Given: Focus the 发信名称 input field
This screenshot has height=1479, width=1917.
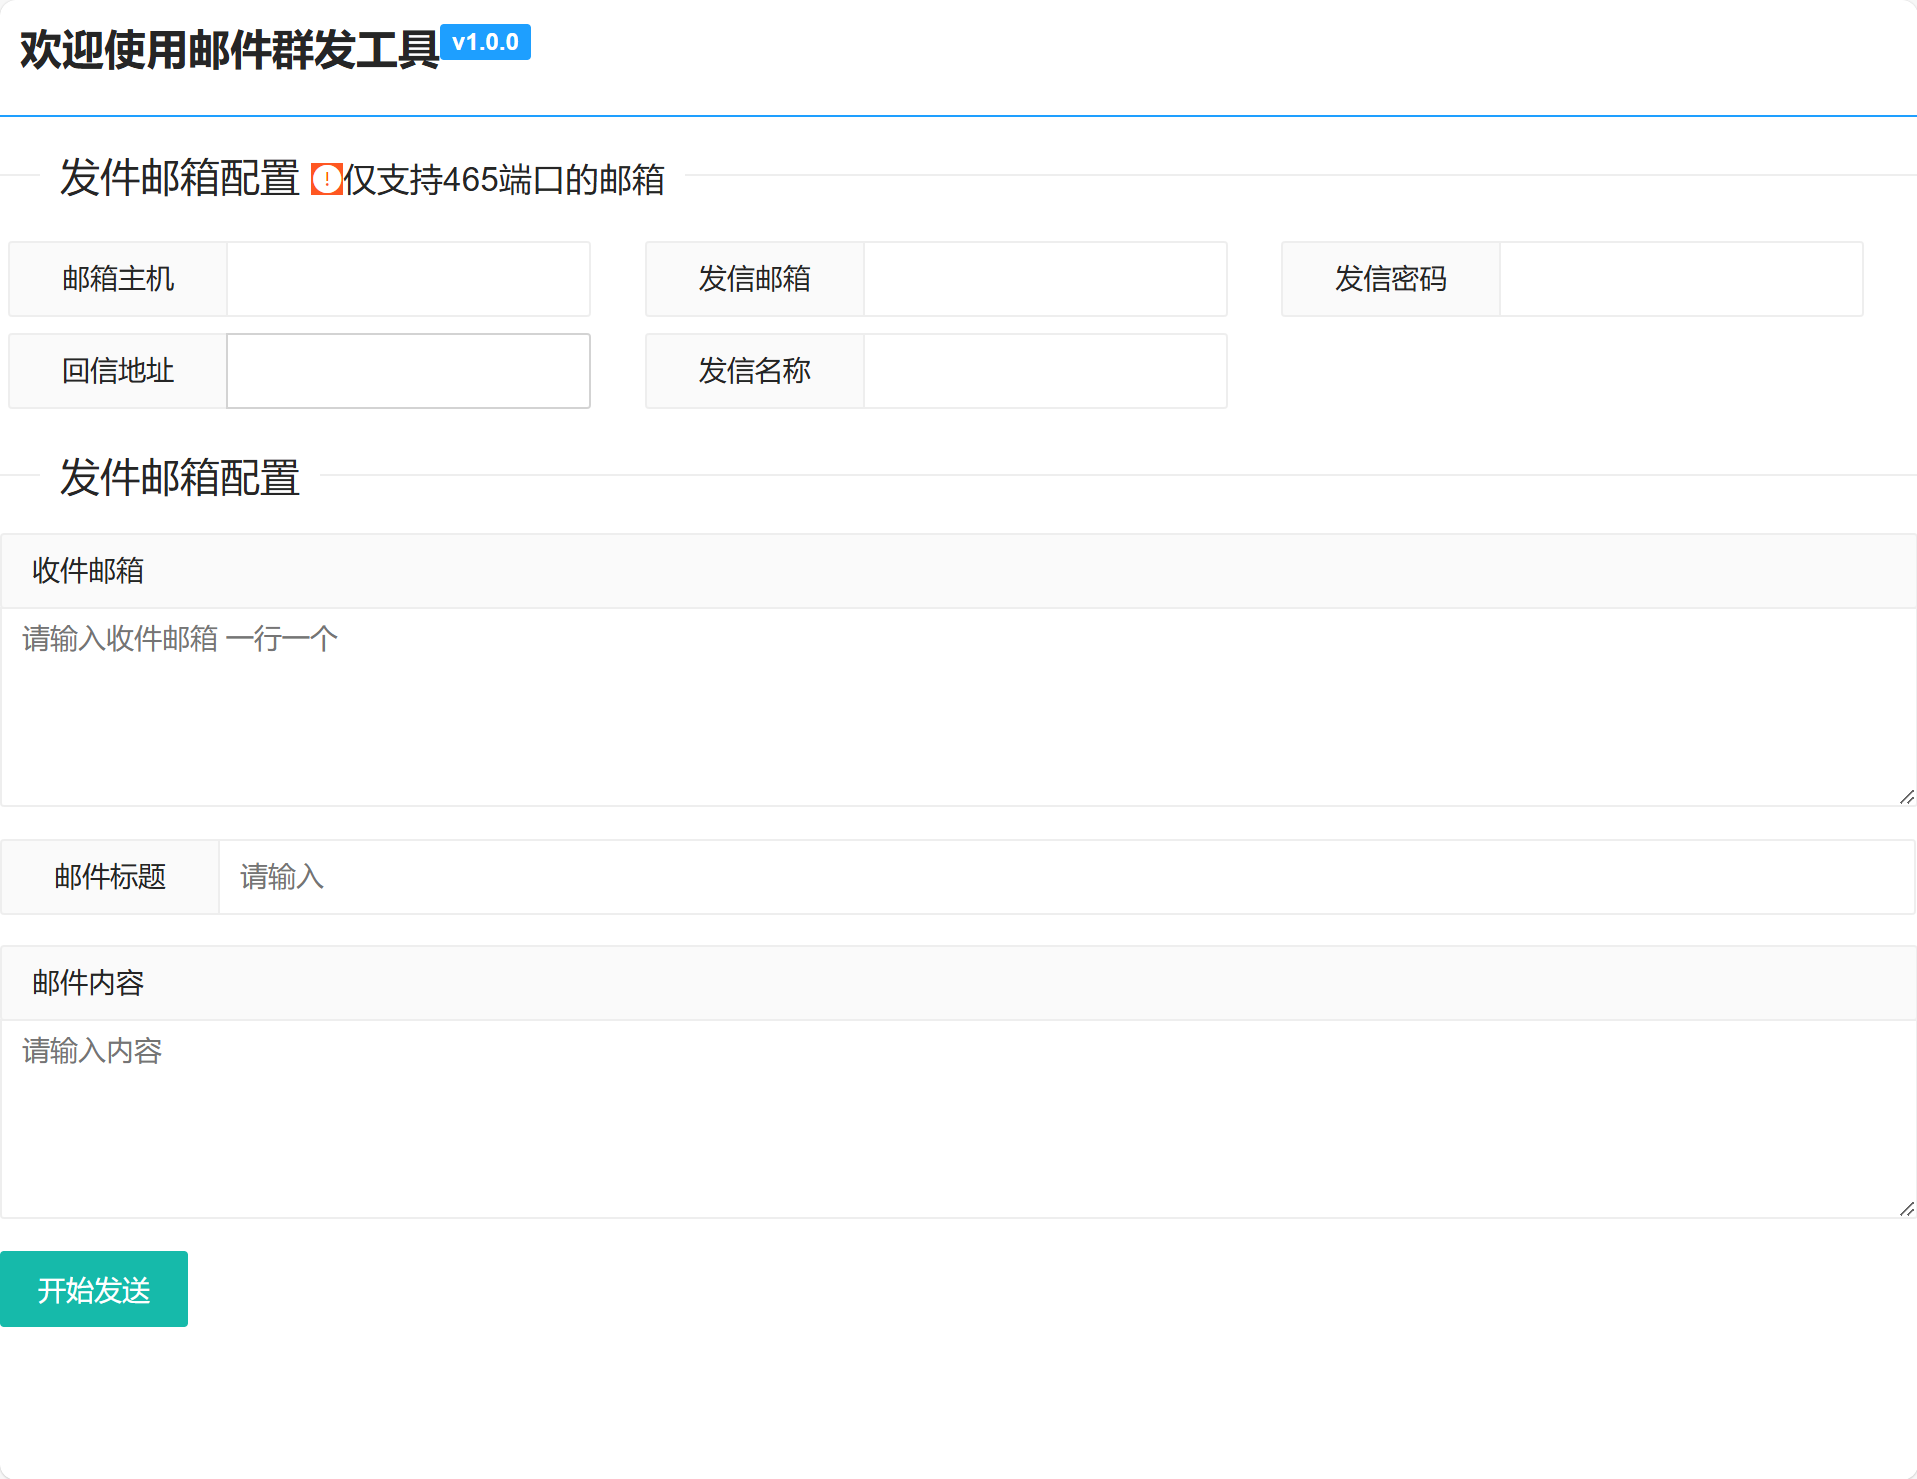Looking at the screenshot, I should click(1045, 371).
